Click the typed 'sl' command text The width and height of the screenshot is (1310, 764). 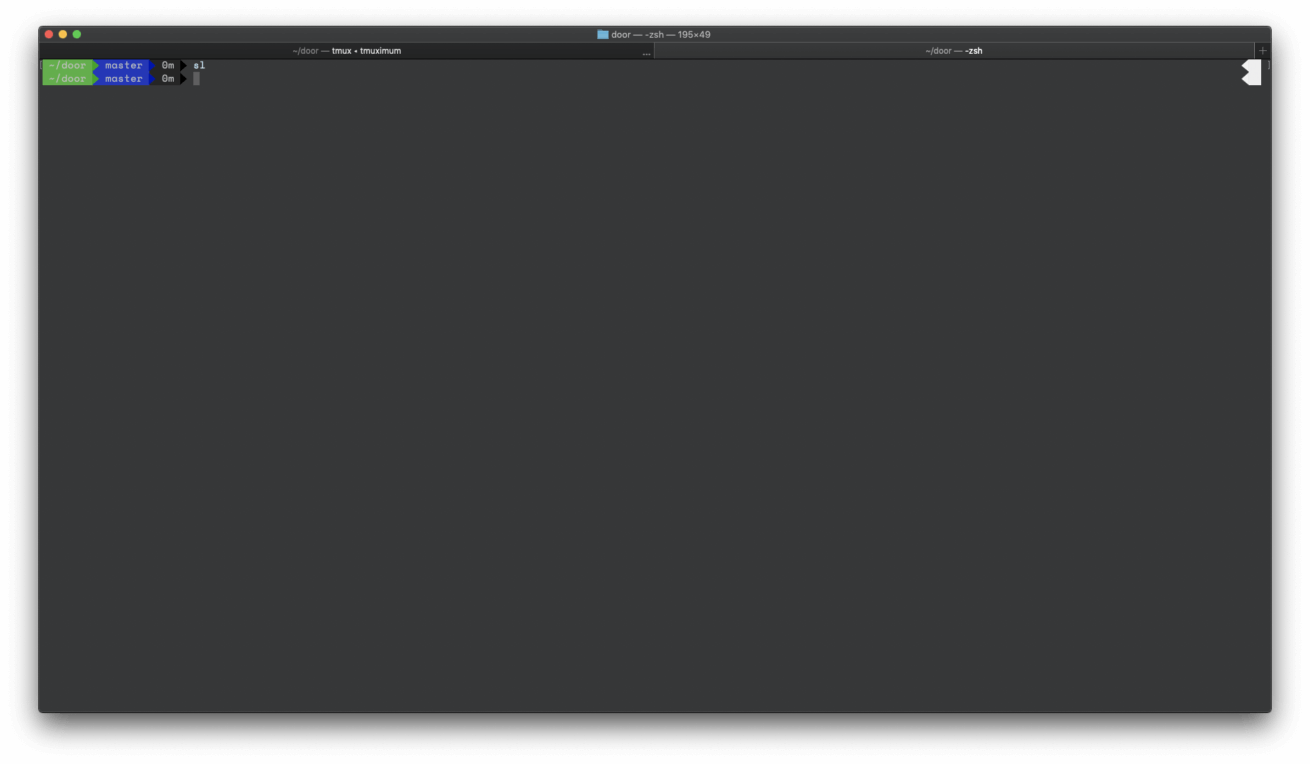[x=199, y=66]
